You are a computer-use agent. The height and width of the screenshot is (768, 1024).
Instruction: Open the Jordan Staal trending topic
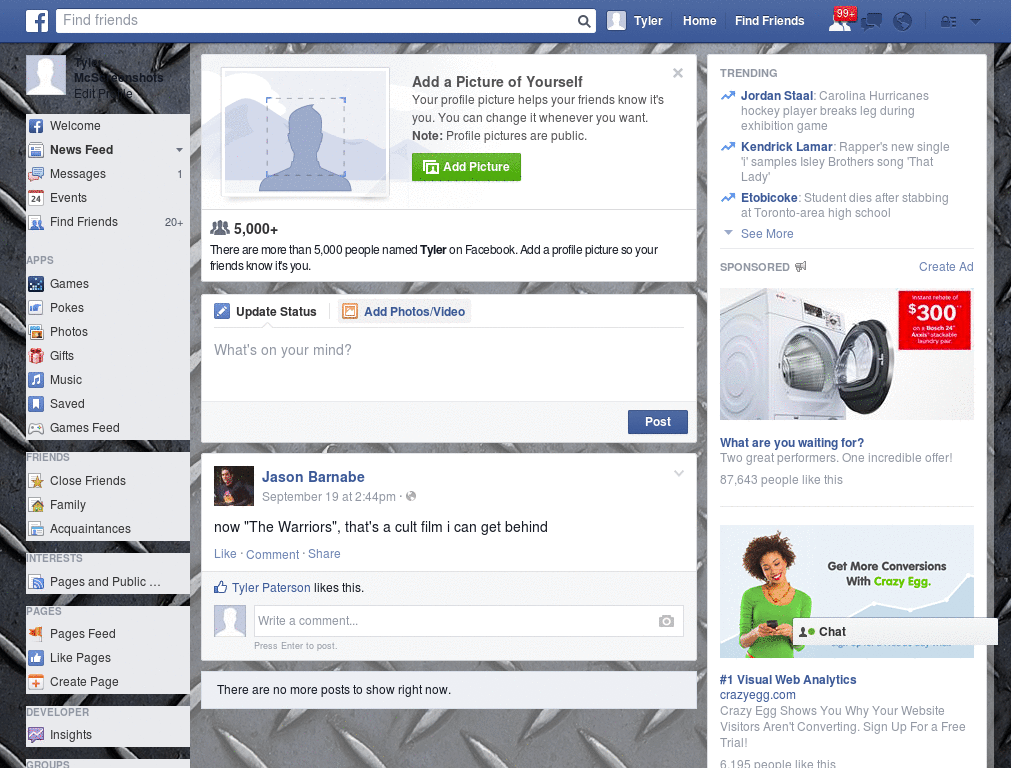pos(777,96)
